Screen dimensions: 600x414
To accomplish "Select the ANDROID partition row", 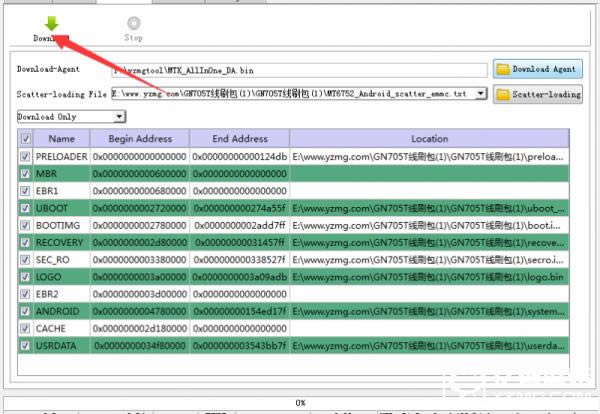I will [x=62, y=311].
